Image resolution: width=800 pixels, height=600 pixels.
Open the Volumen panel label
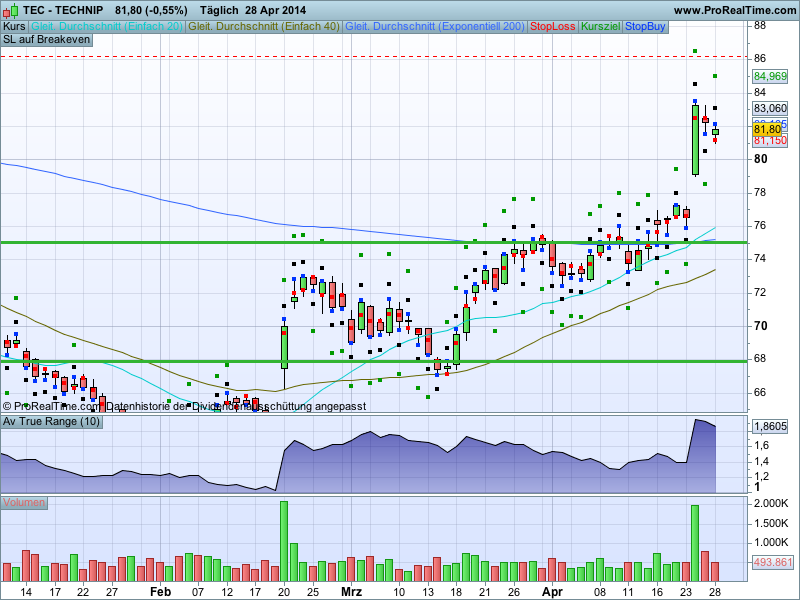(x=24, y=503)
